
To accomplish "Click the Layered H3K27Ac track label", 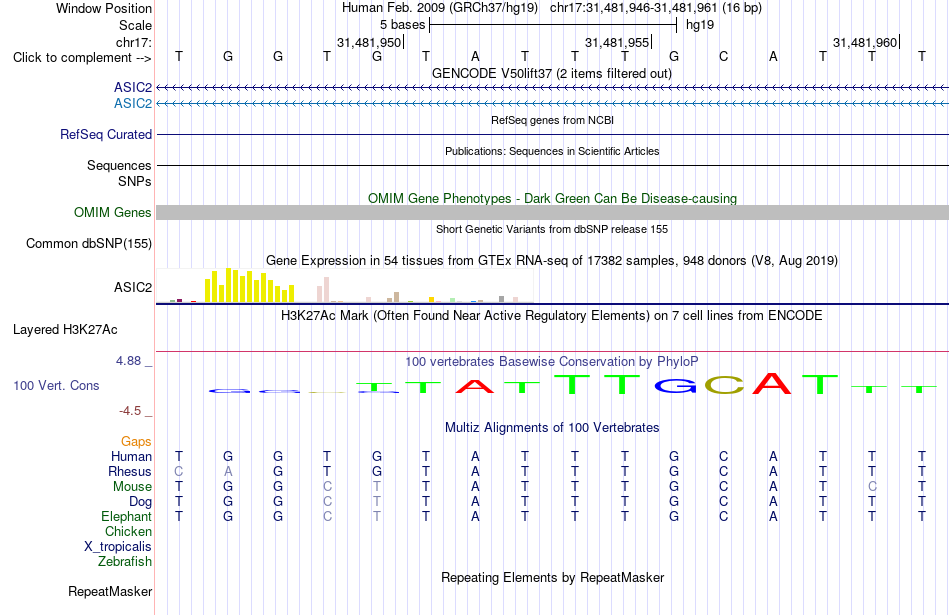I will (65, 330).
